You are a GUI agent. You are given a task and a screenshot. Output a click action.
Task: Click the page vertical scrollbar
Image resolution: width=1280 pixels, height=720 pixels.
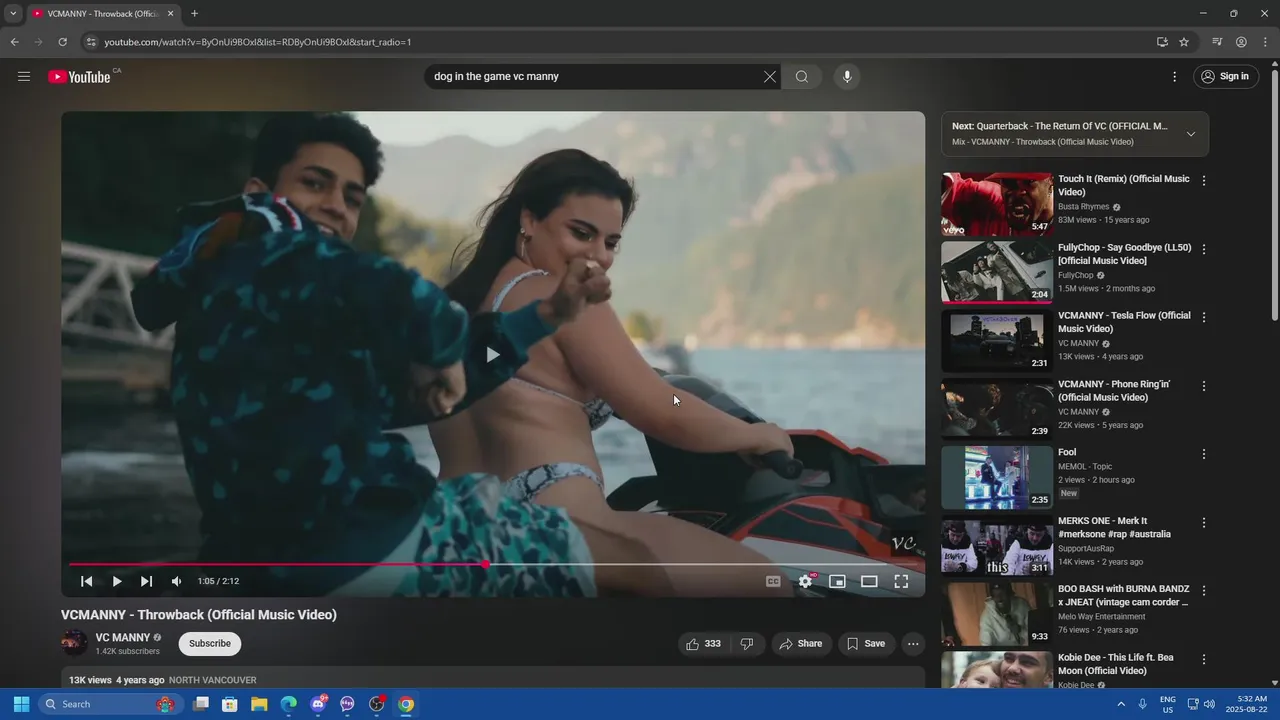(1274, 195)
